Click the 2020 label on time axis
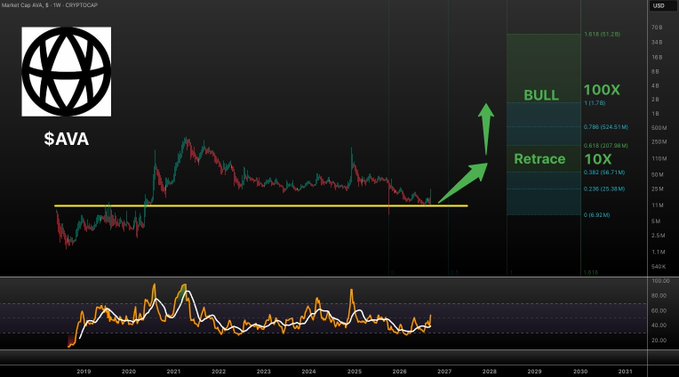The width and height of the screenshot is (679, 377). click(x=129, y=371)
